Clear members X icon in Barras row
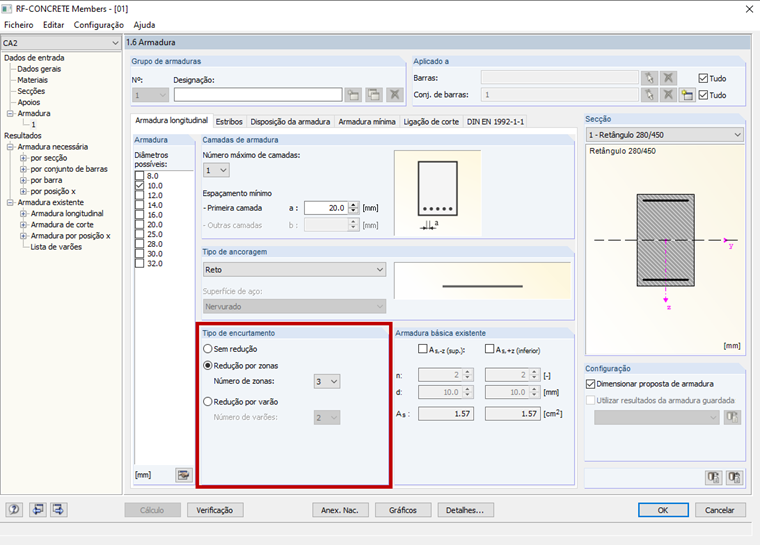Screen dimensions: 760x545 (668, 78)
